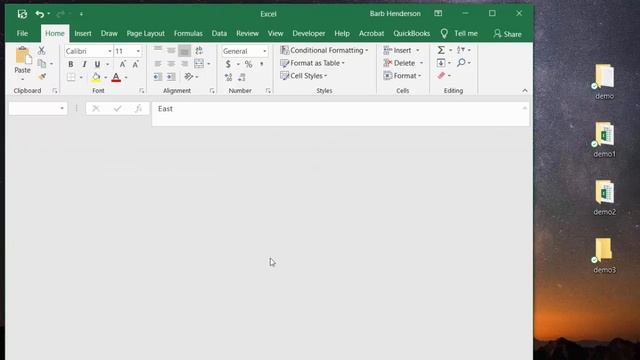This screenshot has height=360, width=640.
Task: Undo the last action
Action: tap(39, 14)
